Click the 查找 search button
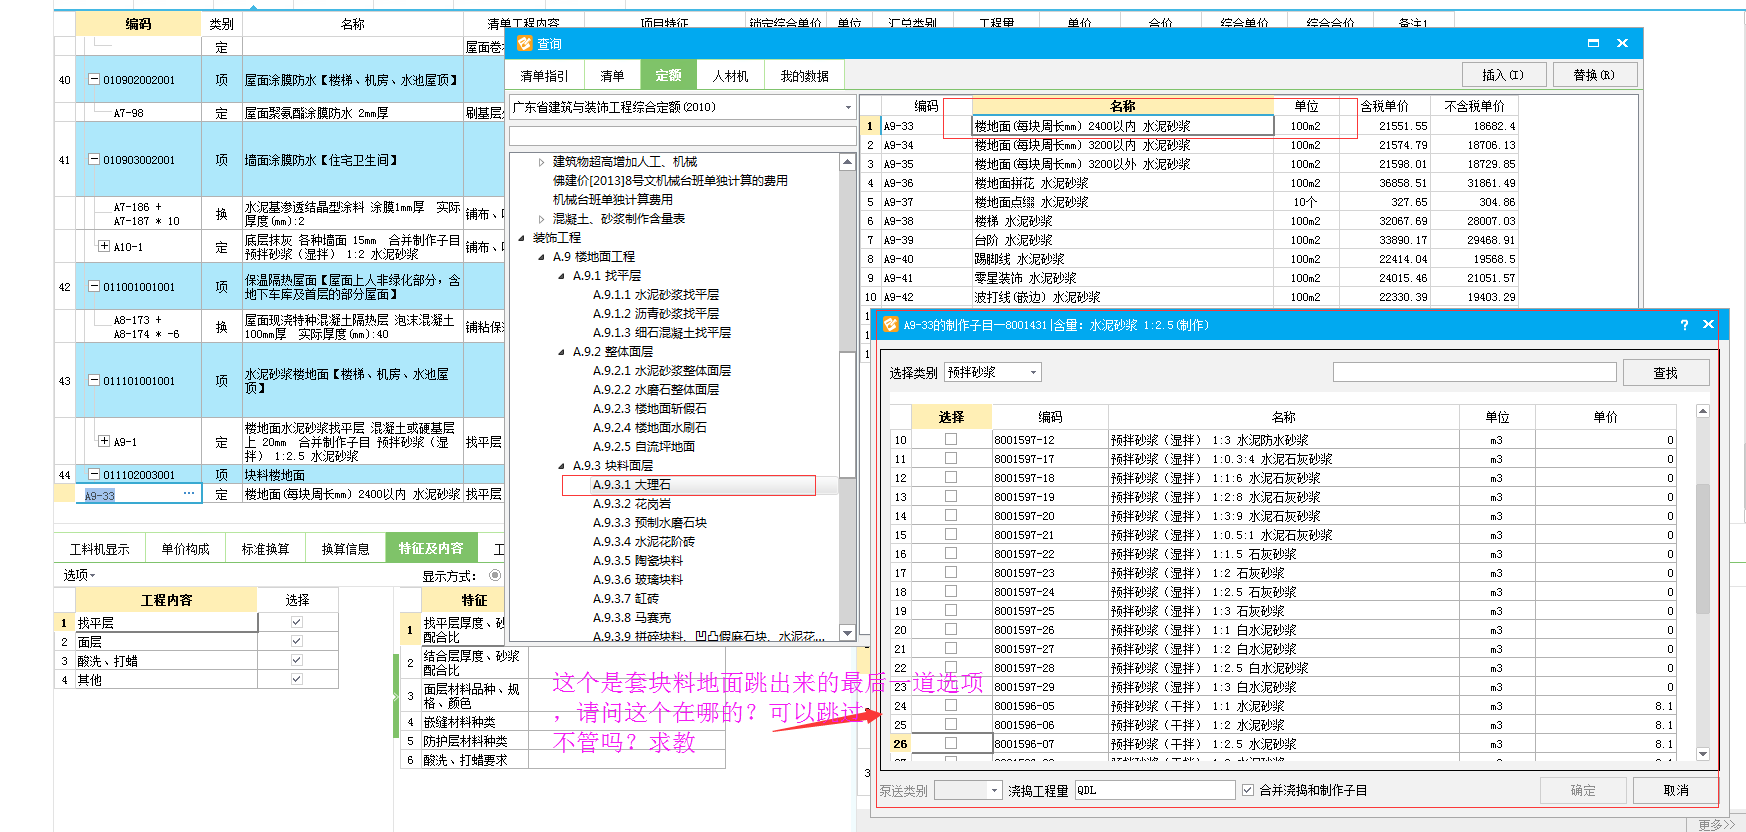The width and height of the screenshot is (1746, 832). tap(1666, 373)
